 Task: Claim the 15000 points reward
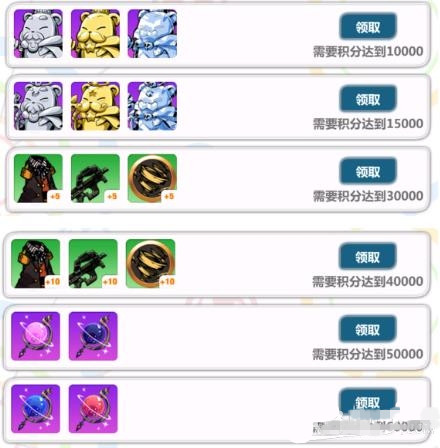368,99
